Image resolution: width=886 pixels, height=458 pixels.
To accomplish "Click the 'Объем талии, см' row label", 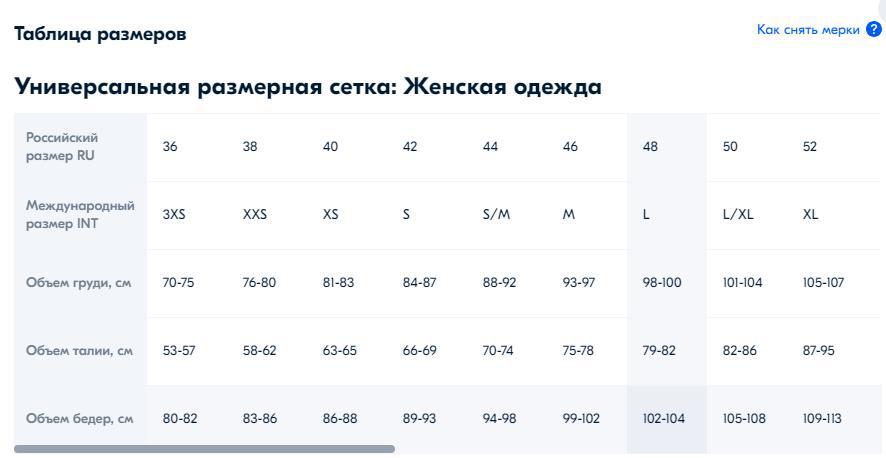I will click(x=80, y=350).
